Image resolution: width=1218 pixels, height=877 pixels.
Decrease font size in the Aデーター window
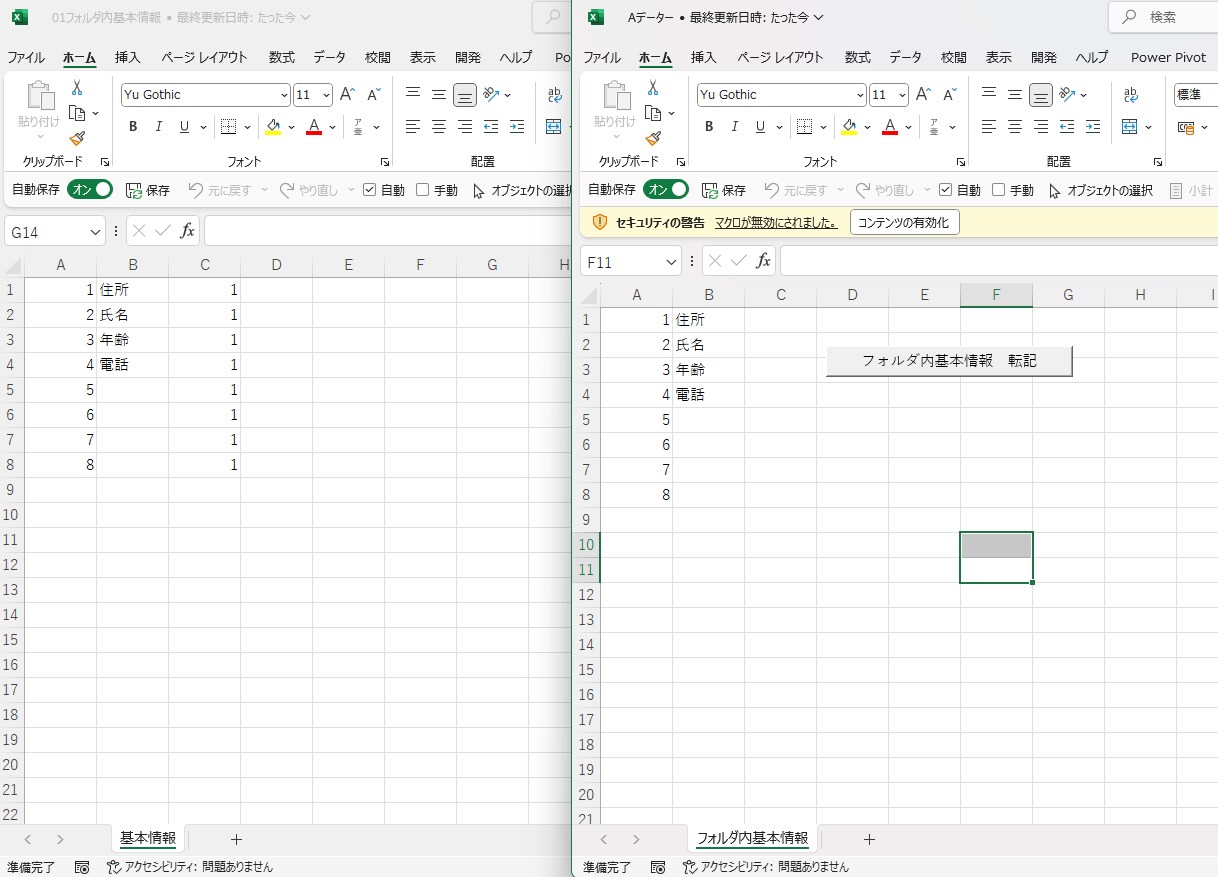949,95
